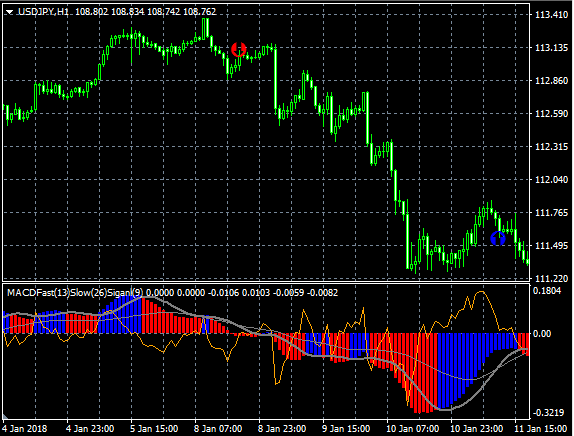Click the divider between price chart and MACD
Viewport: 574px width, 436px height.
[266, 282]
